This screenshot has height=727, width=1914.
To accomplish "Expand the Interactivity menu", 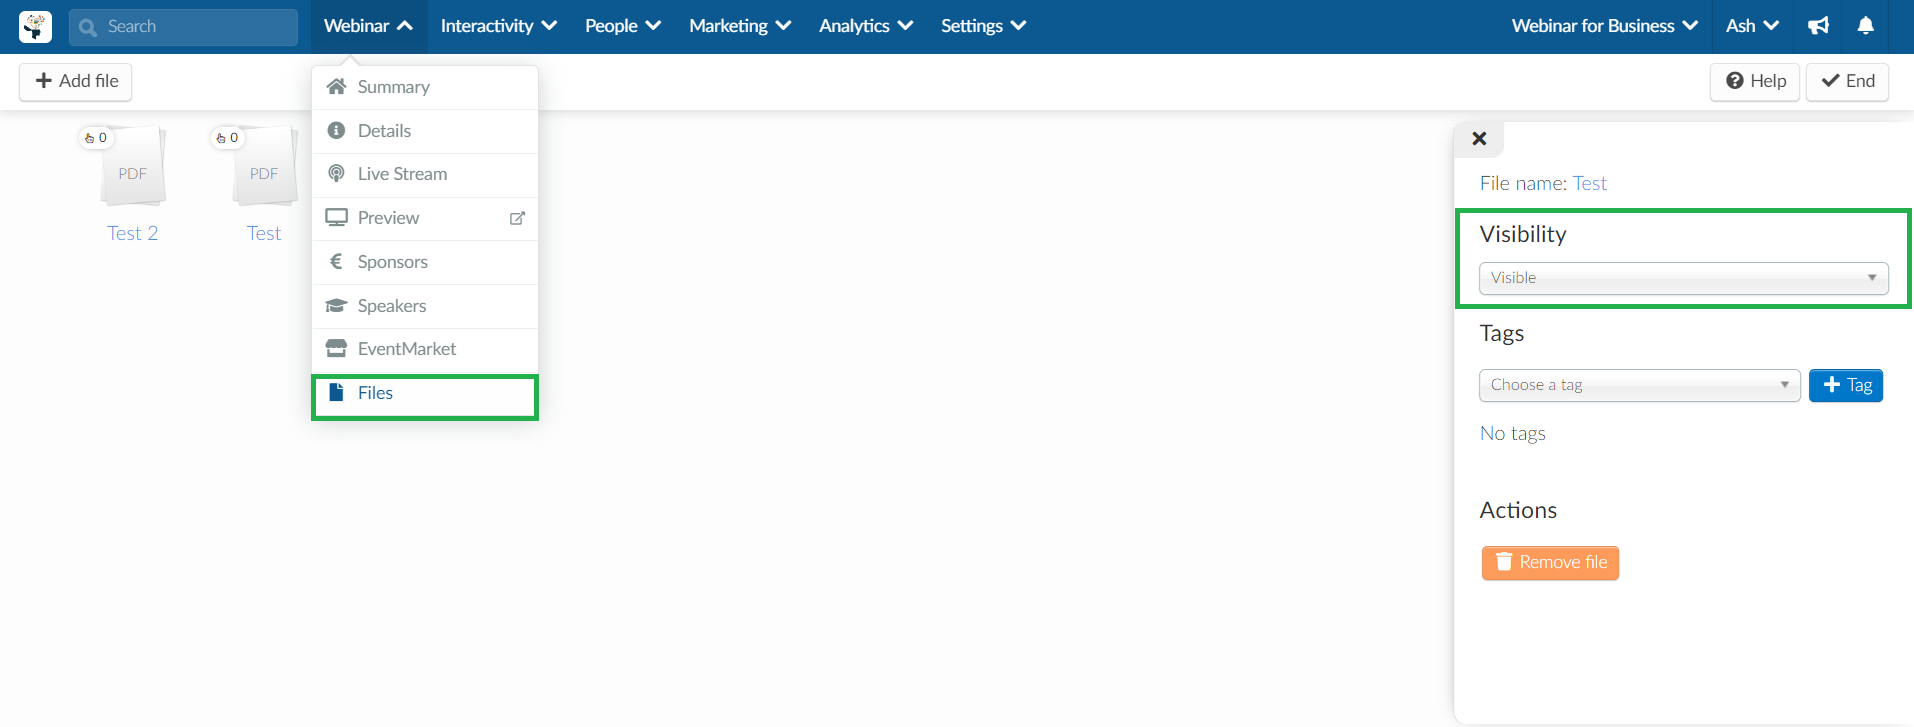I will 499,26.
